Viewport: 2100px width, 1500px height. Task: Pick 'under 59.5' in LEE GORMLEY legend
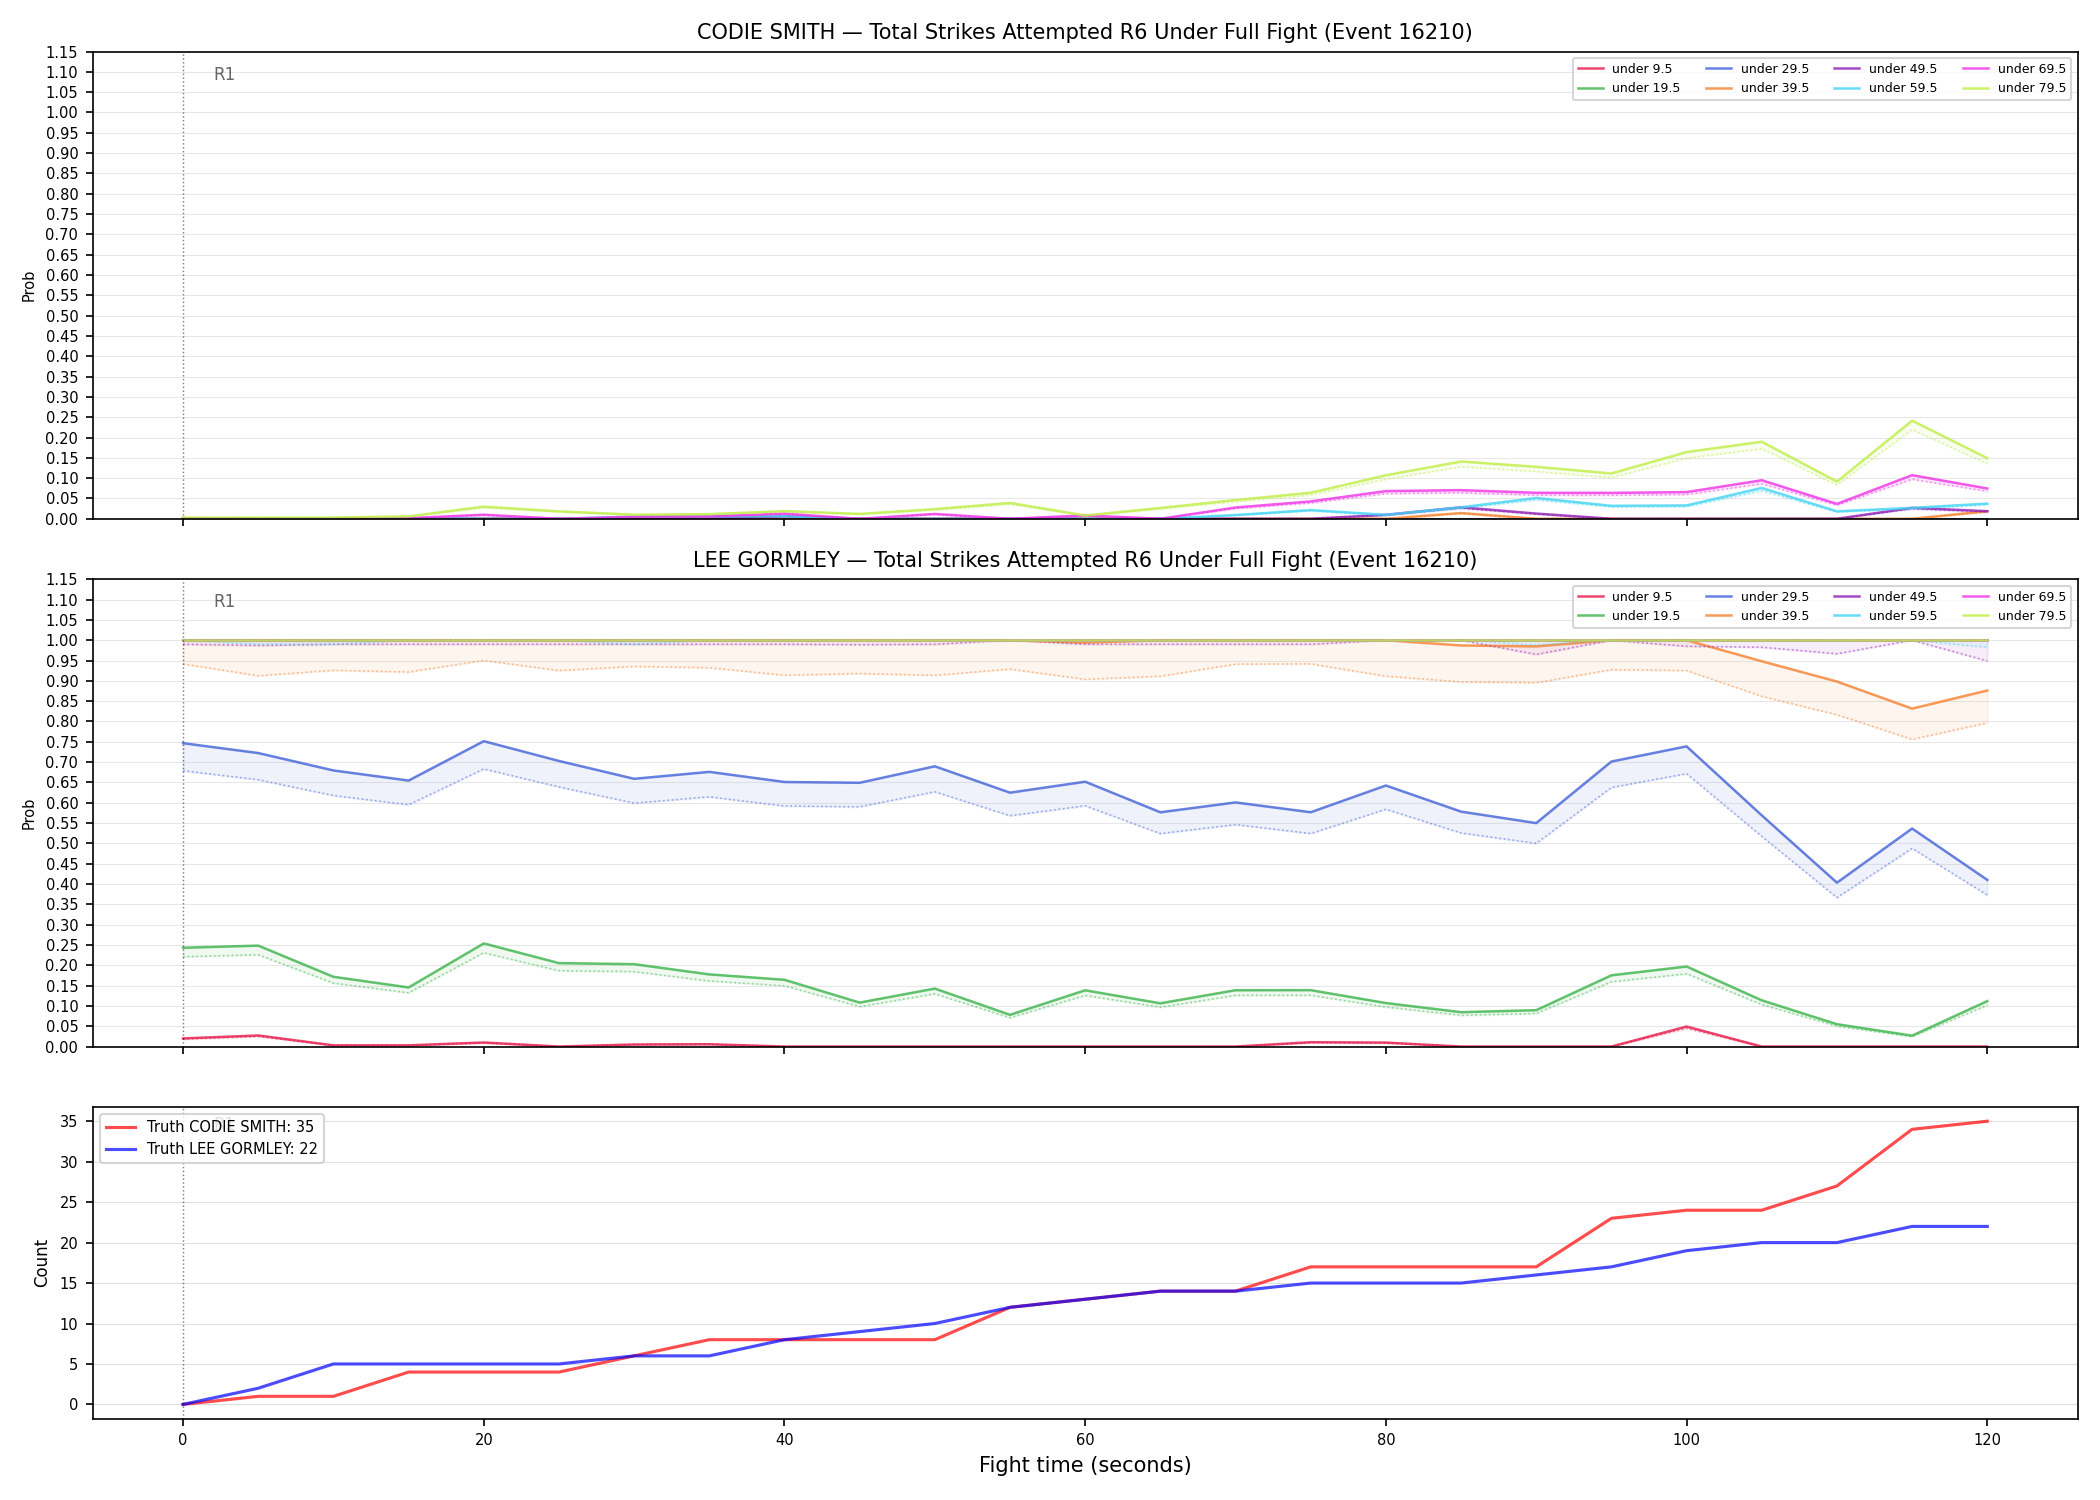1885,616
